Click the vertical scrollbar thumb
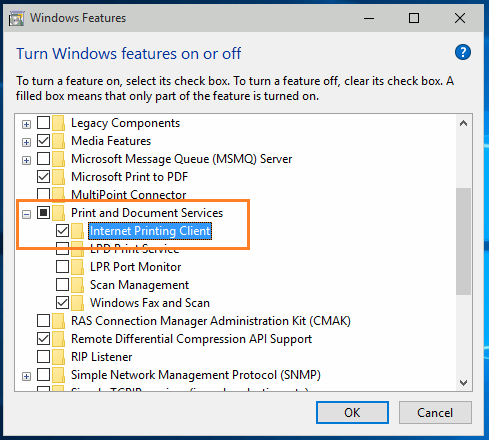The image size is (489, 440). click(x=463, y=241)
